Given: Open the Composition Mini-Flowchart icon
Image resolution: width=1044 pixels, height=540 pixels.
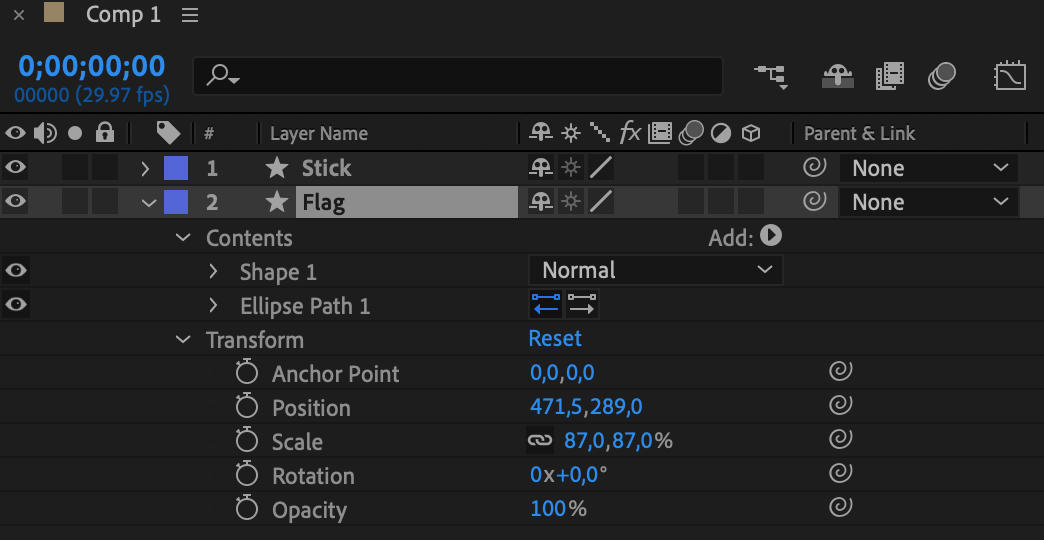Looking at the screenshot, I should (x=770, y=76).
